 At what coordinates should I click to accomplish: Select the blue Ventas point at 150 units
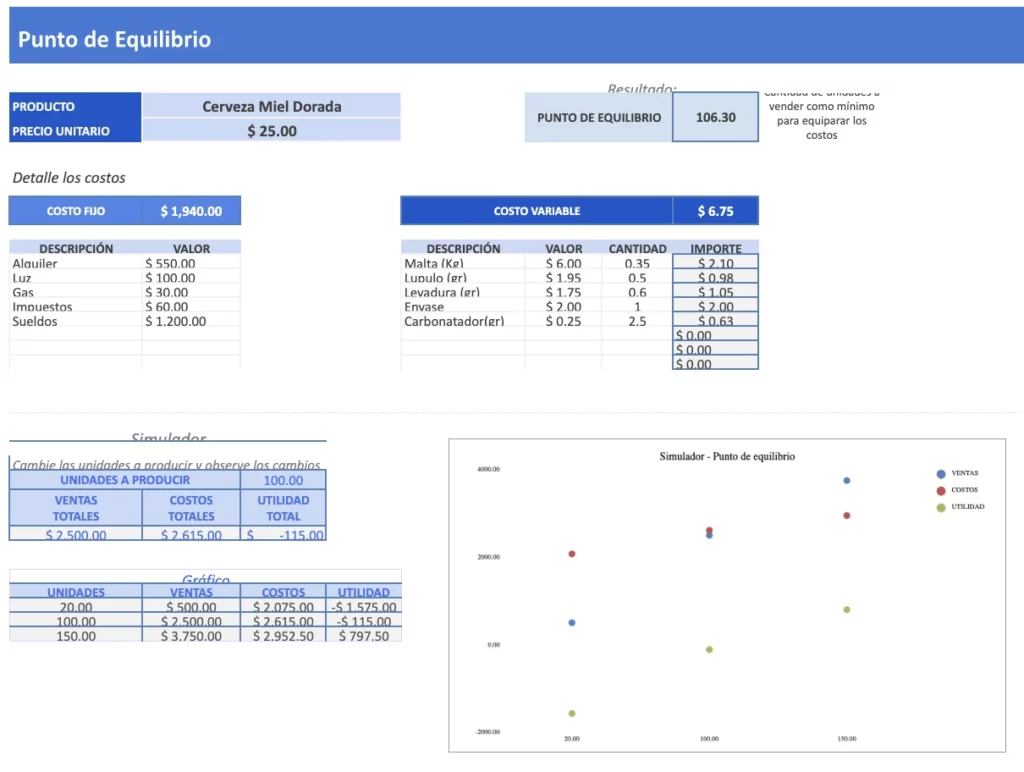pos(846,480)
